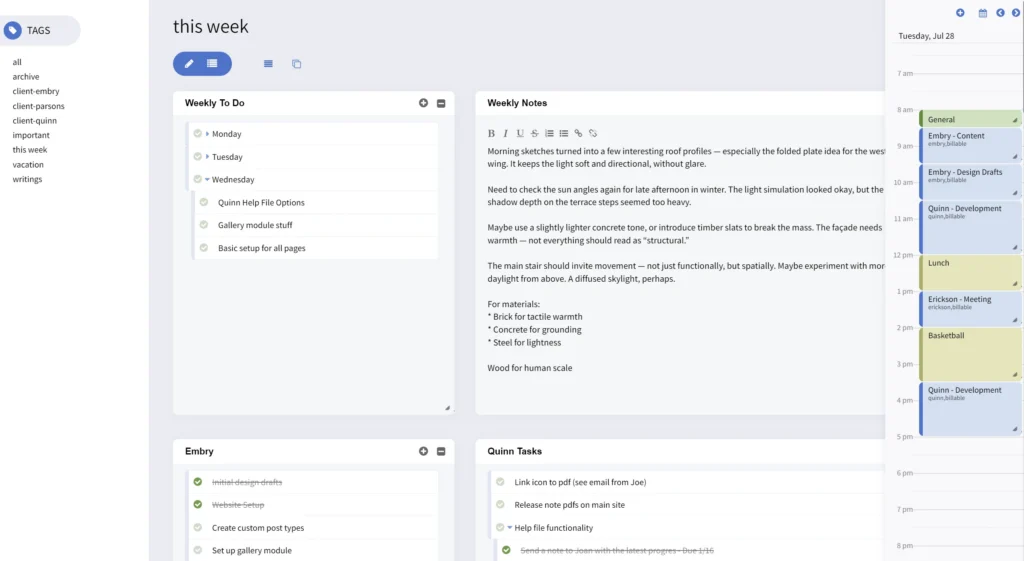Uncheck the Website Setup task

tap(198, 504)
